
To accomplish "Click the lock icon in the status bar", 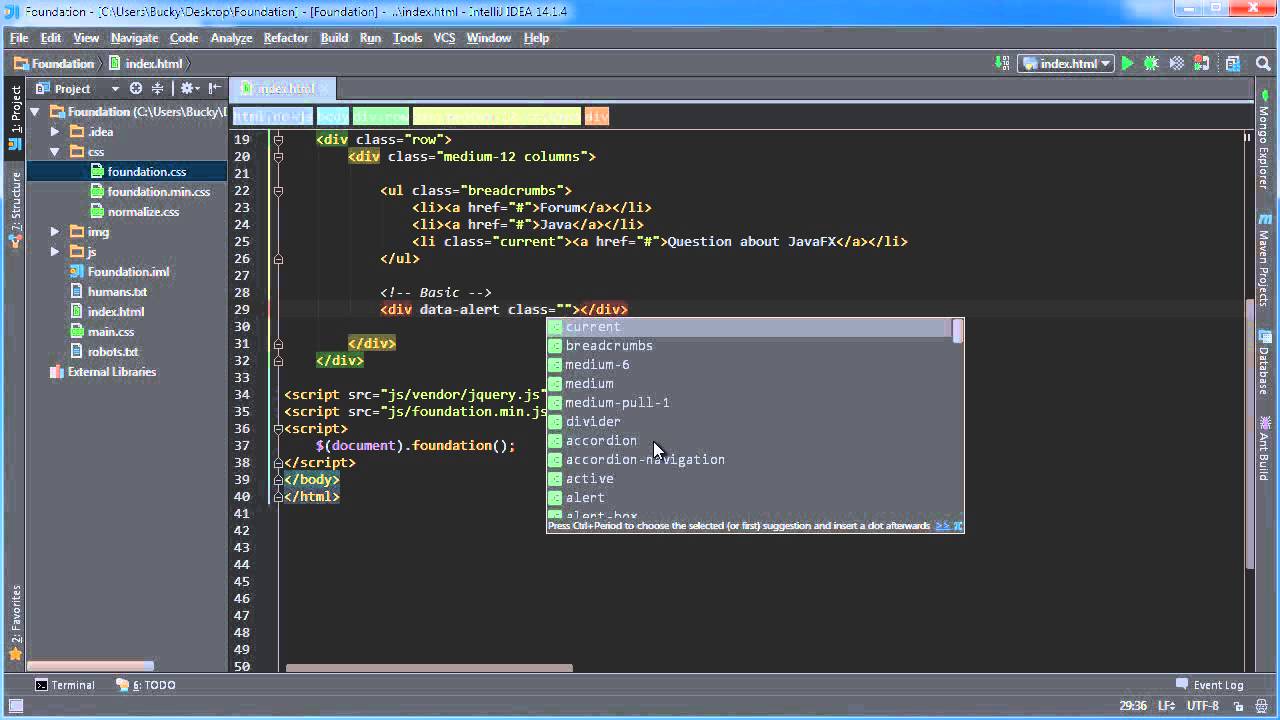I will click(x=1238, y=706).
